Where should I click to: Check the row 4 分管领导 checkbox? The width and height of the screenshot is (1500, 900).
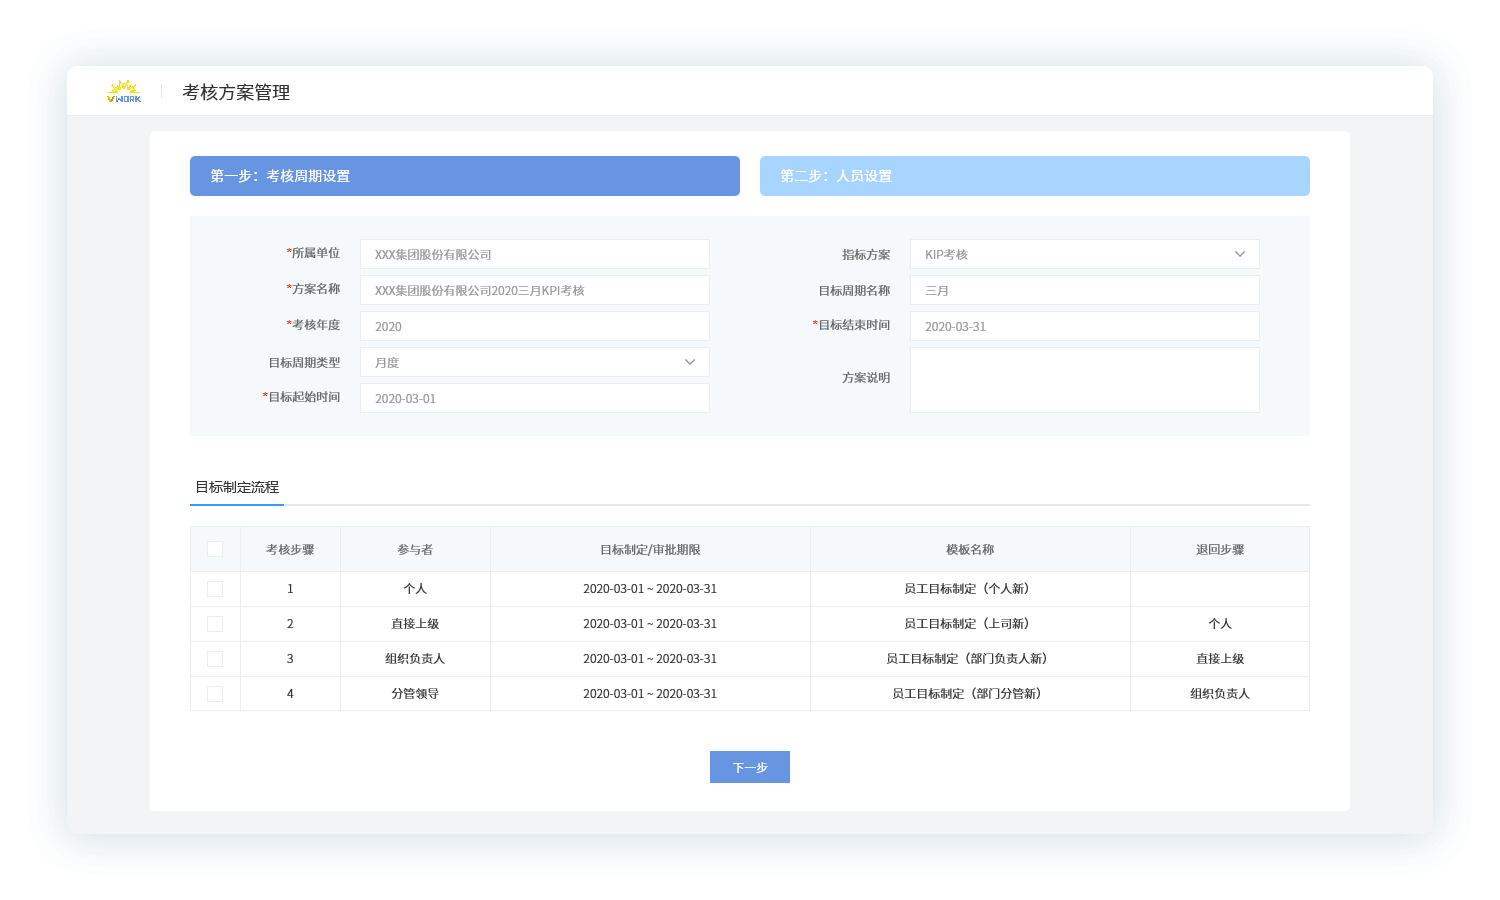(x=215, y=694)
